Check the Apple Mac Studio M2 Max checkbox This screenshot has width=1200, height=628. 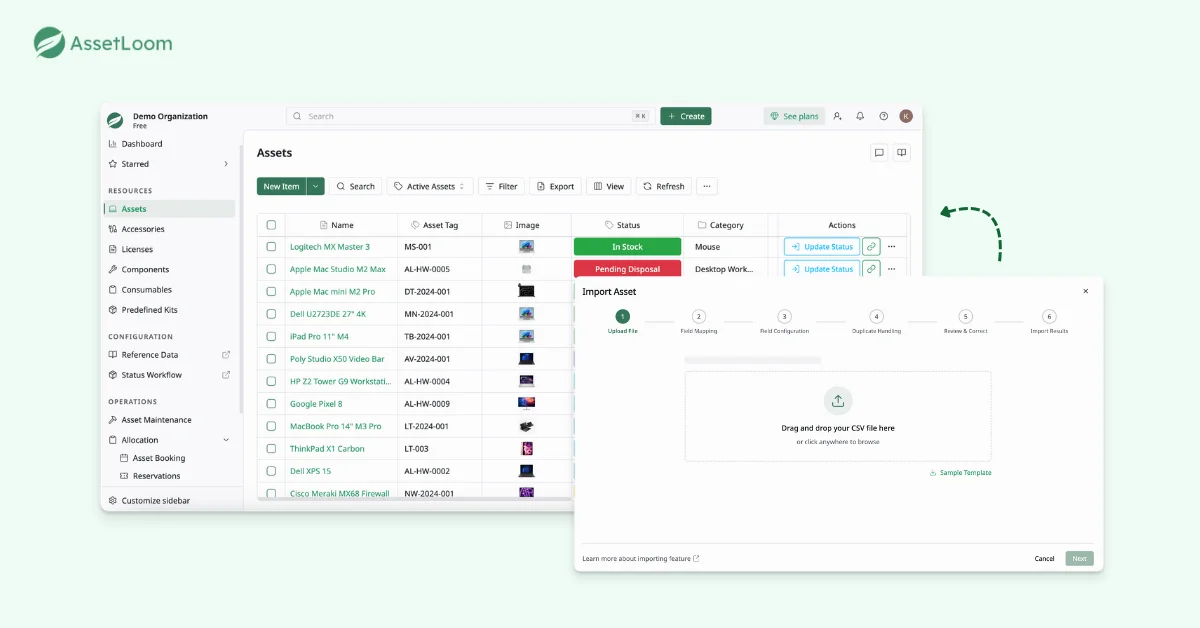271,269
